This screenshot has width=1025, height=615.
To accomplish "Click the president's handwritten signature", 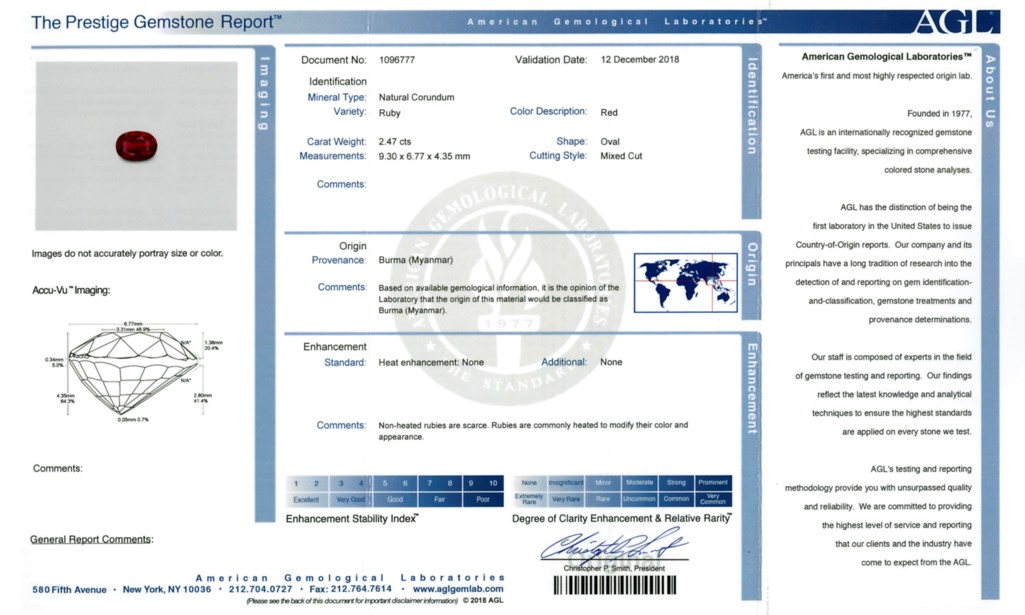I will pos(612,547).
